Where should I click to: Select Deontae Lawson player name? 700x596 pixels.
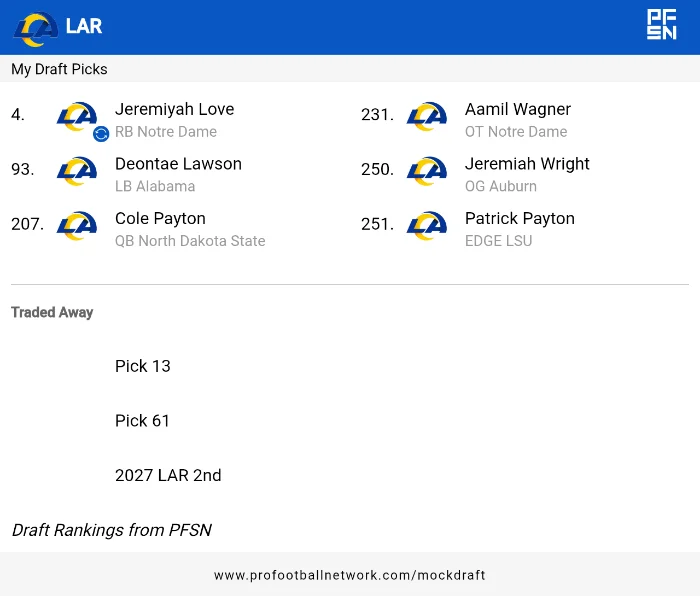(178, 164)
